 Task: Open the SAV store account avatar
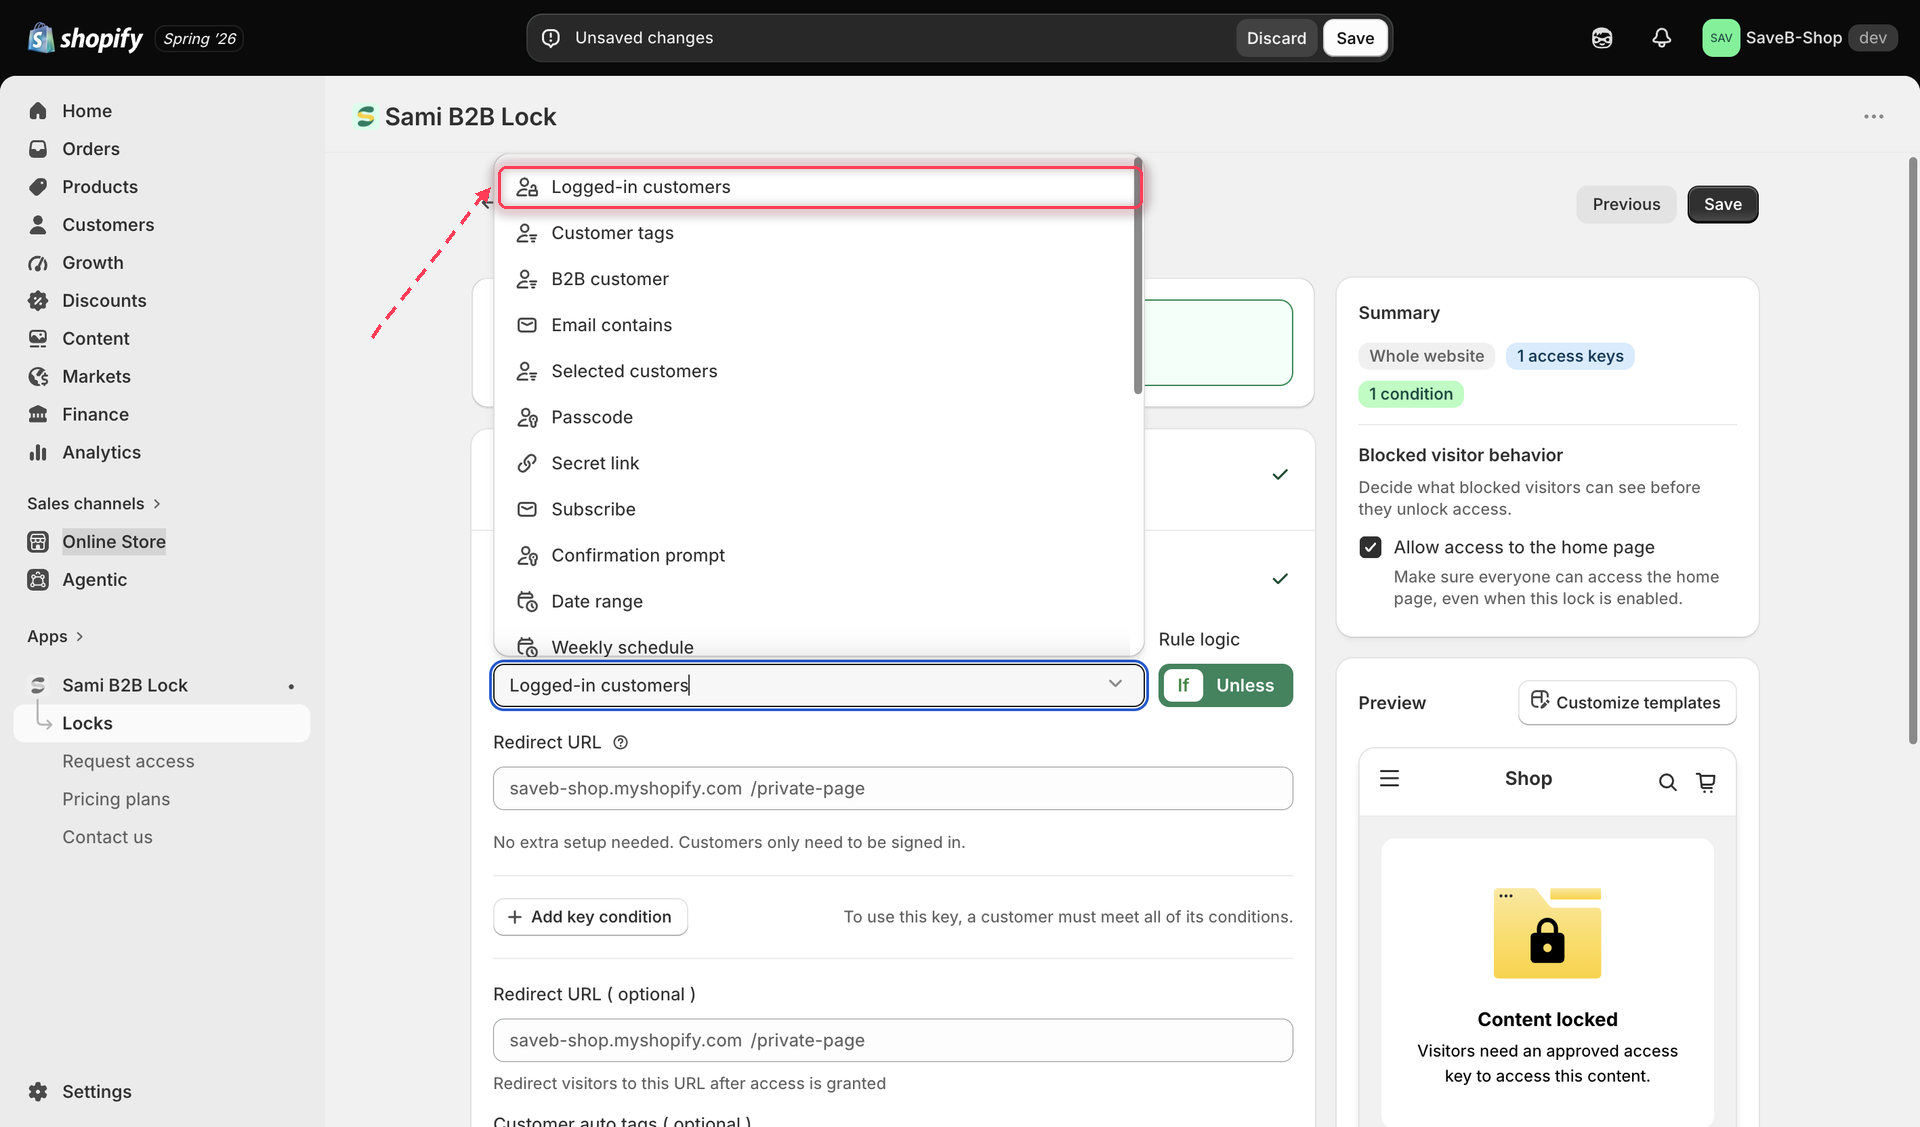tap(1721, 38)
